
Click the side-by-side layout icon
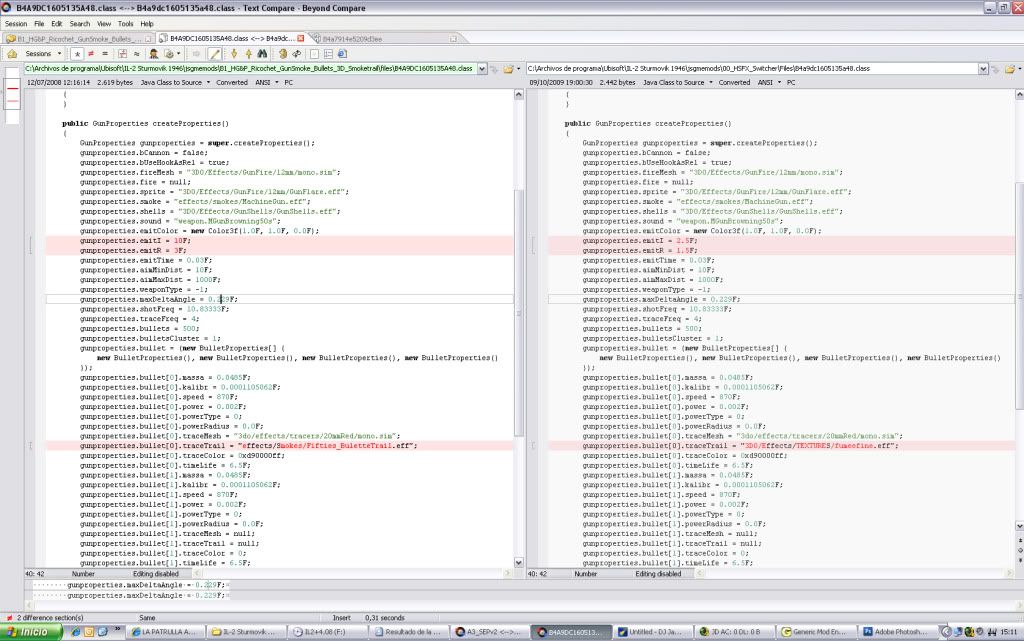click(x=328, y=54)
